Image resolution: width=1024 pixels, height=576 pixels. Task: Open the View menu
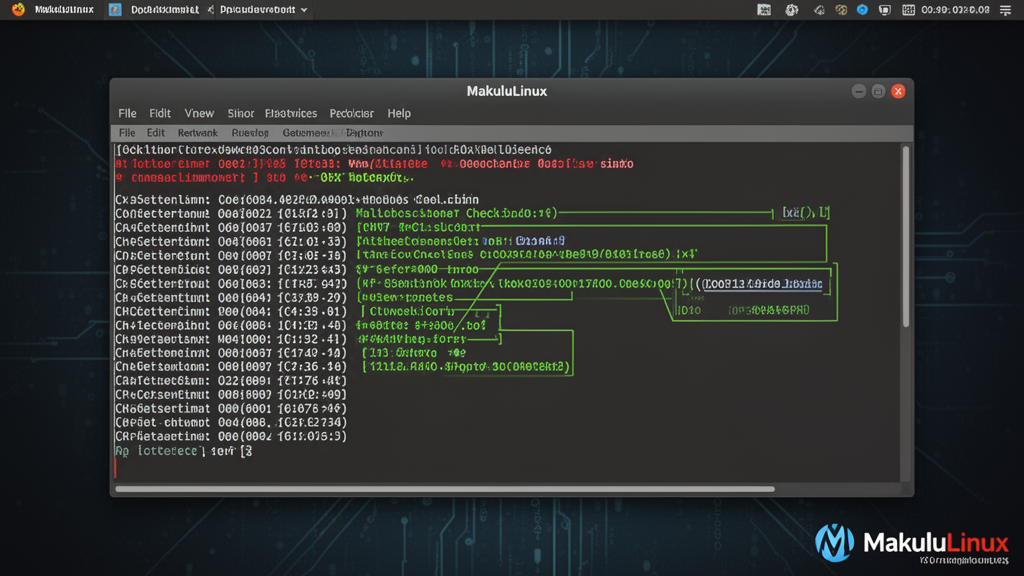tap(199, 113)
